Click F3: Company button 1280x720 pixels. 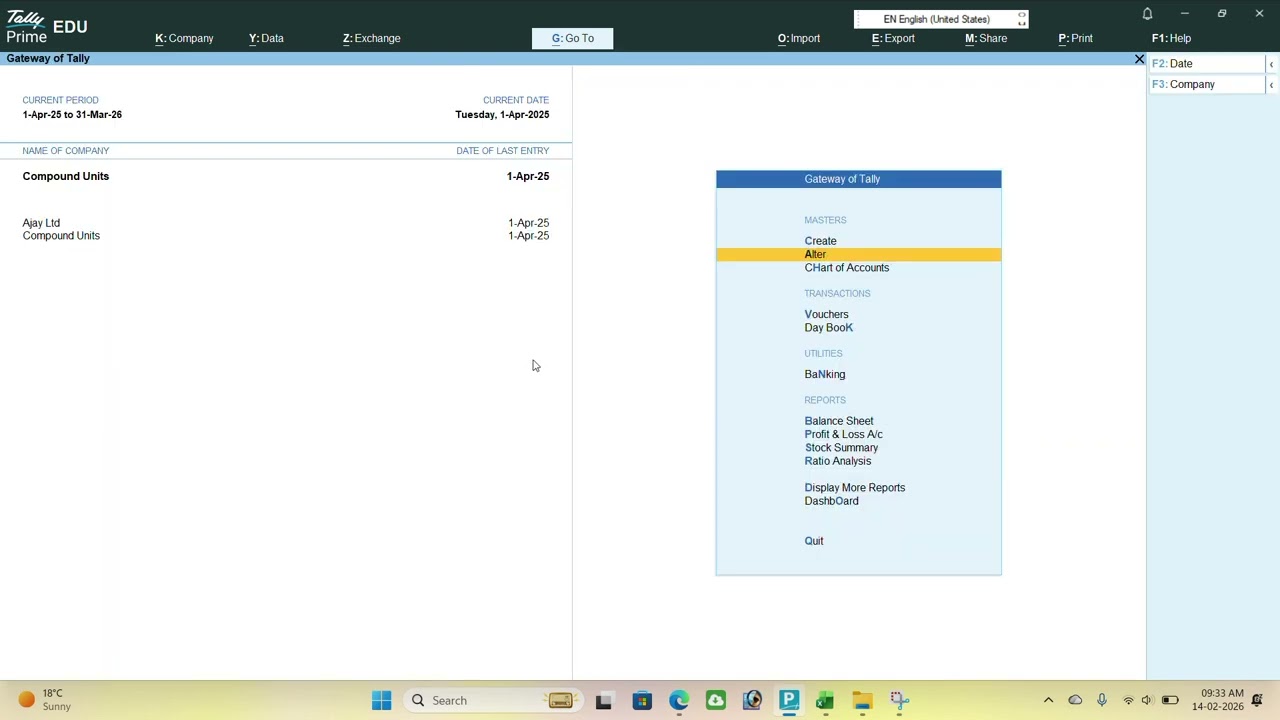(1206, 84)
